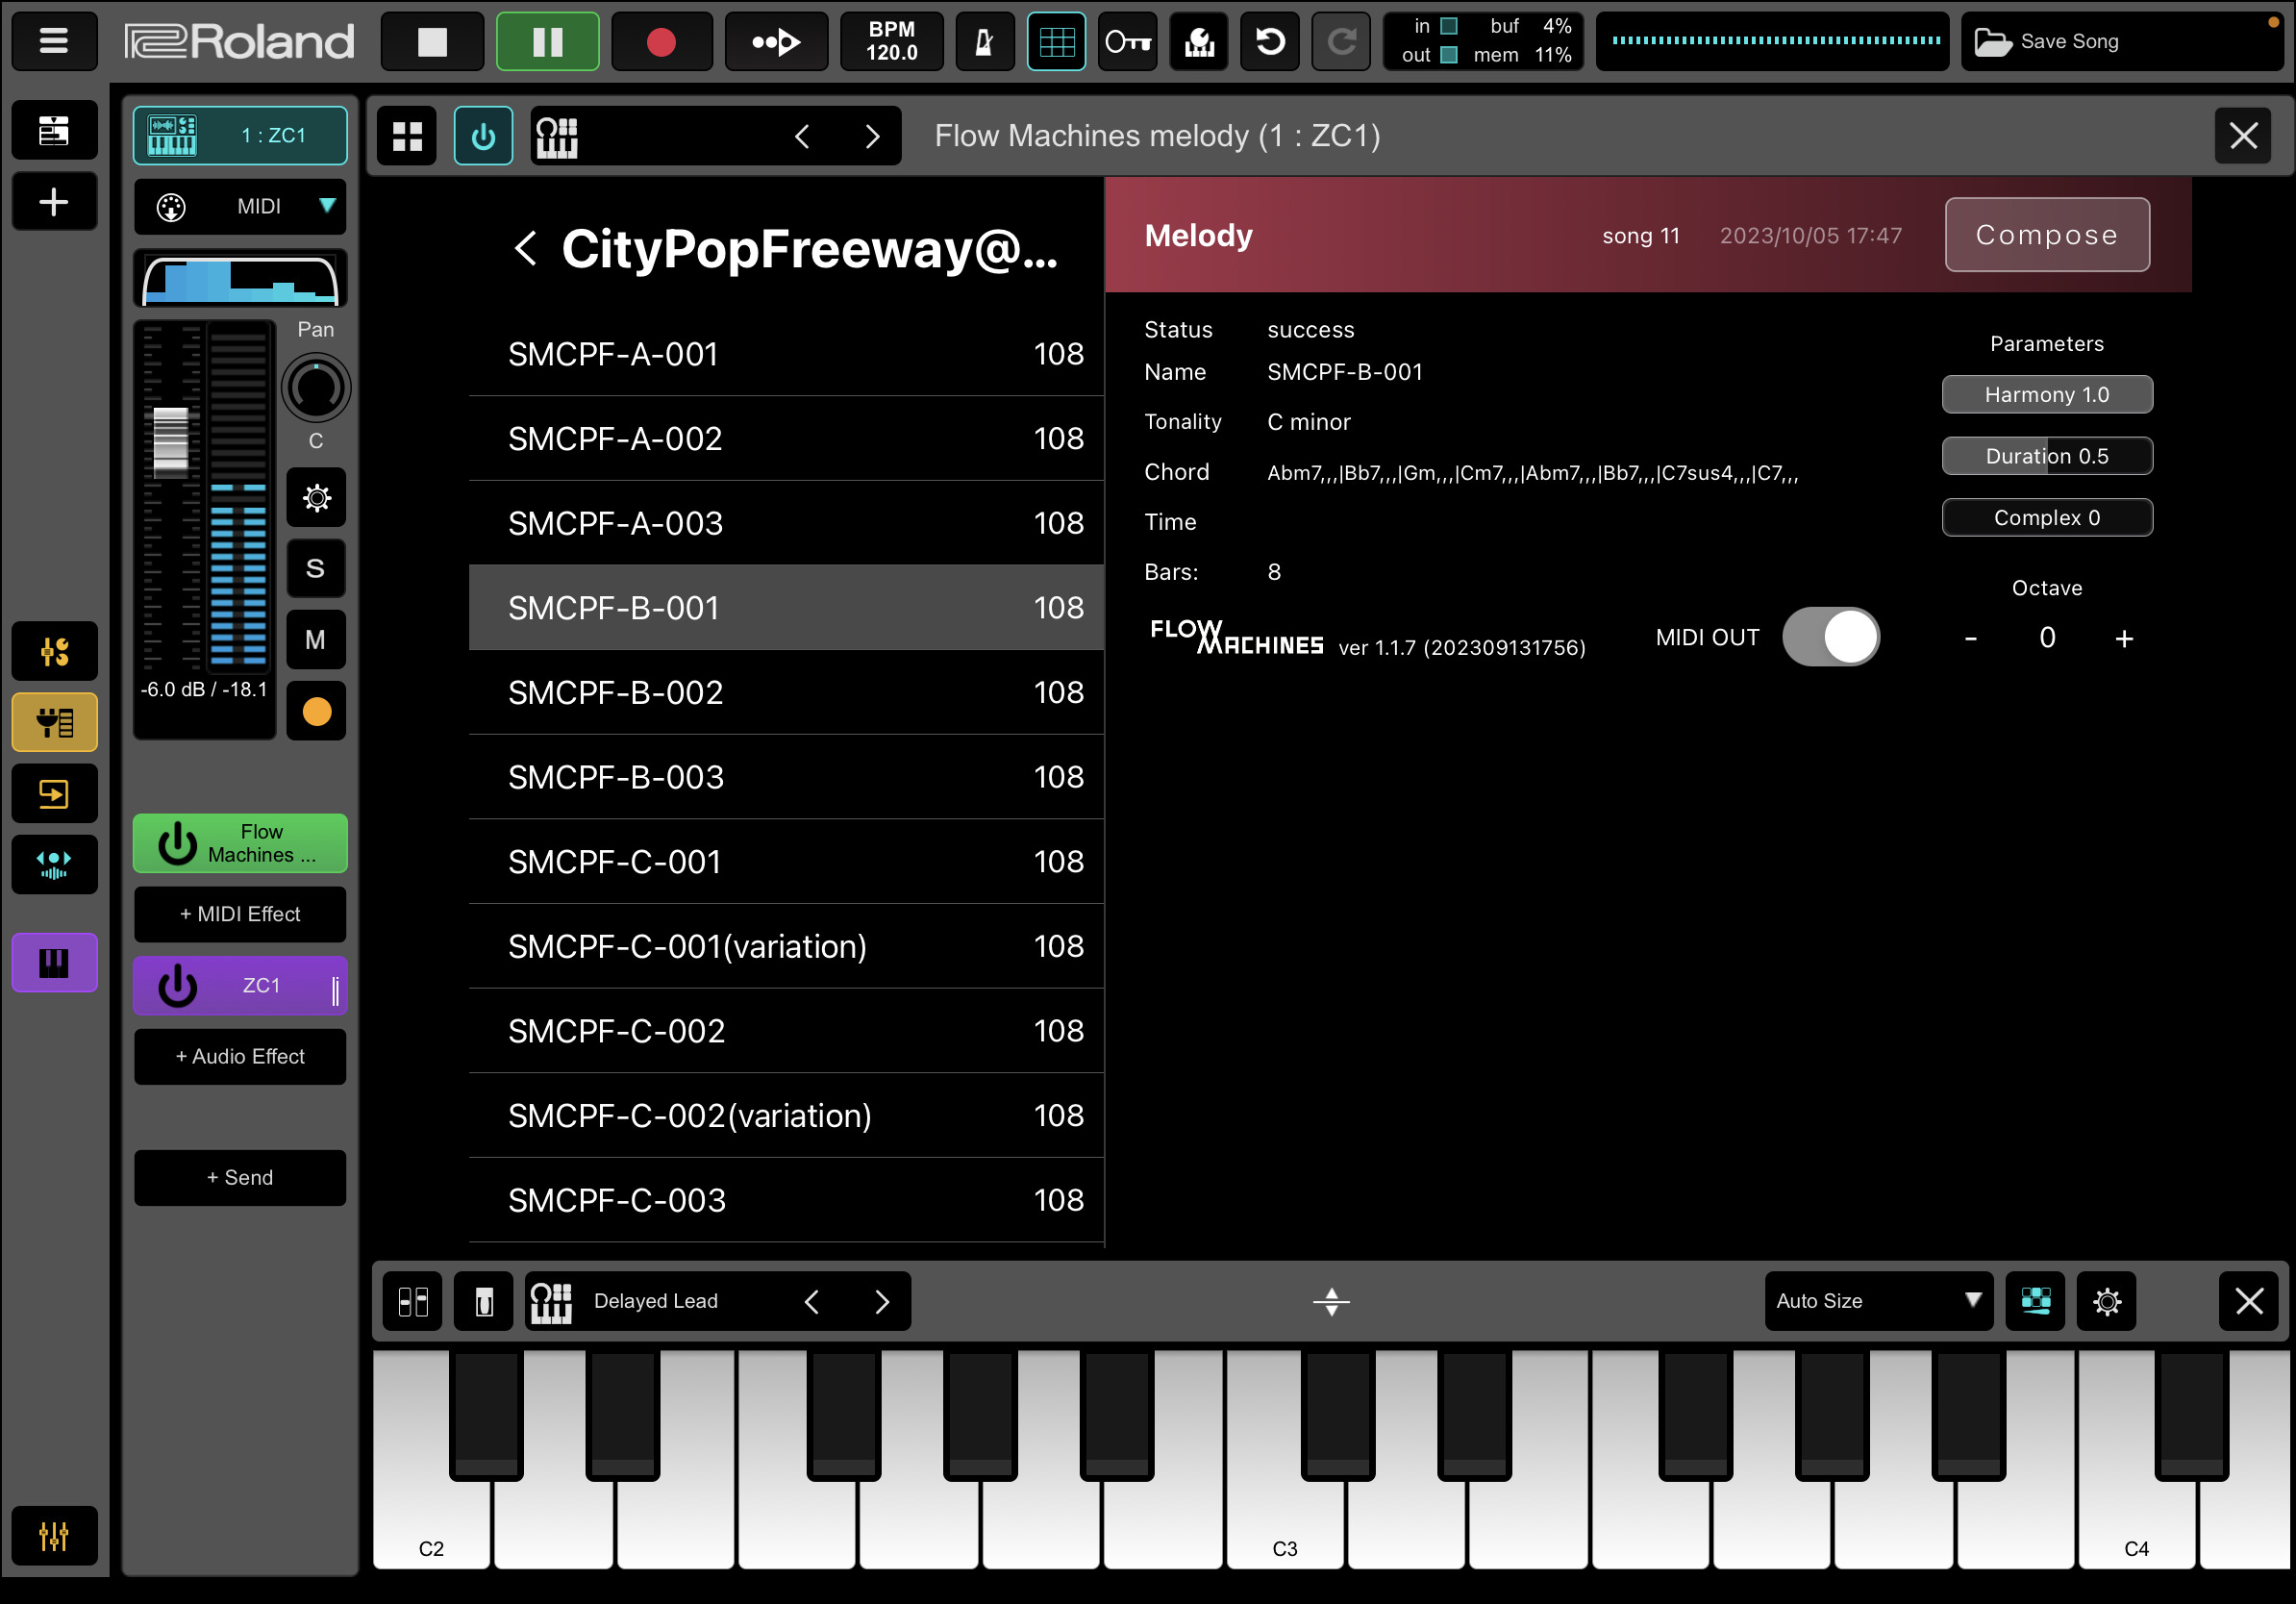Open the BPM 120.0 tempo setting
The image size is (2296, 1604).
click(891, 41)
